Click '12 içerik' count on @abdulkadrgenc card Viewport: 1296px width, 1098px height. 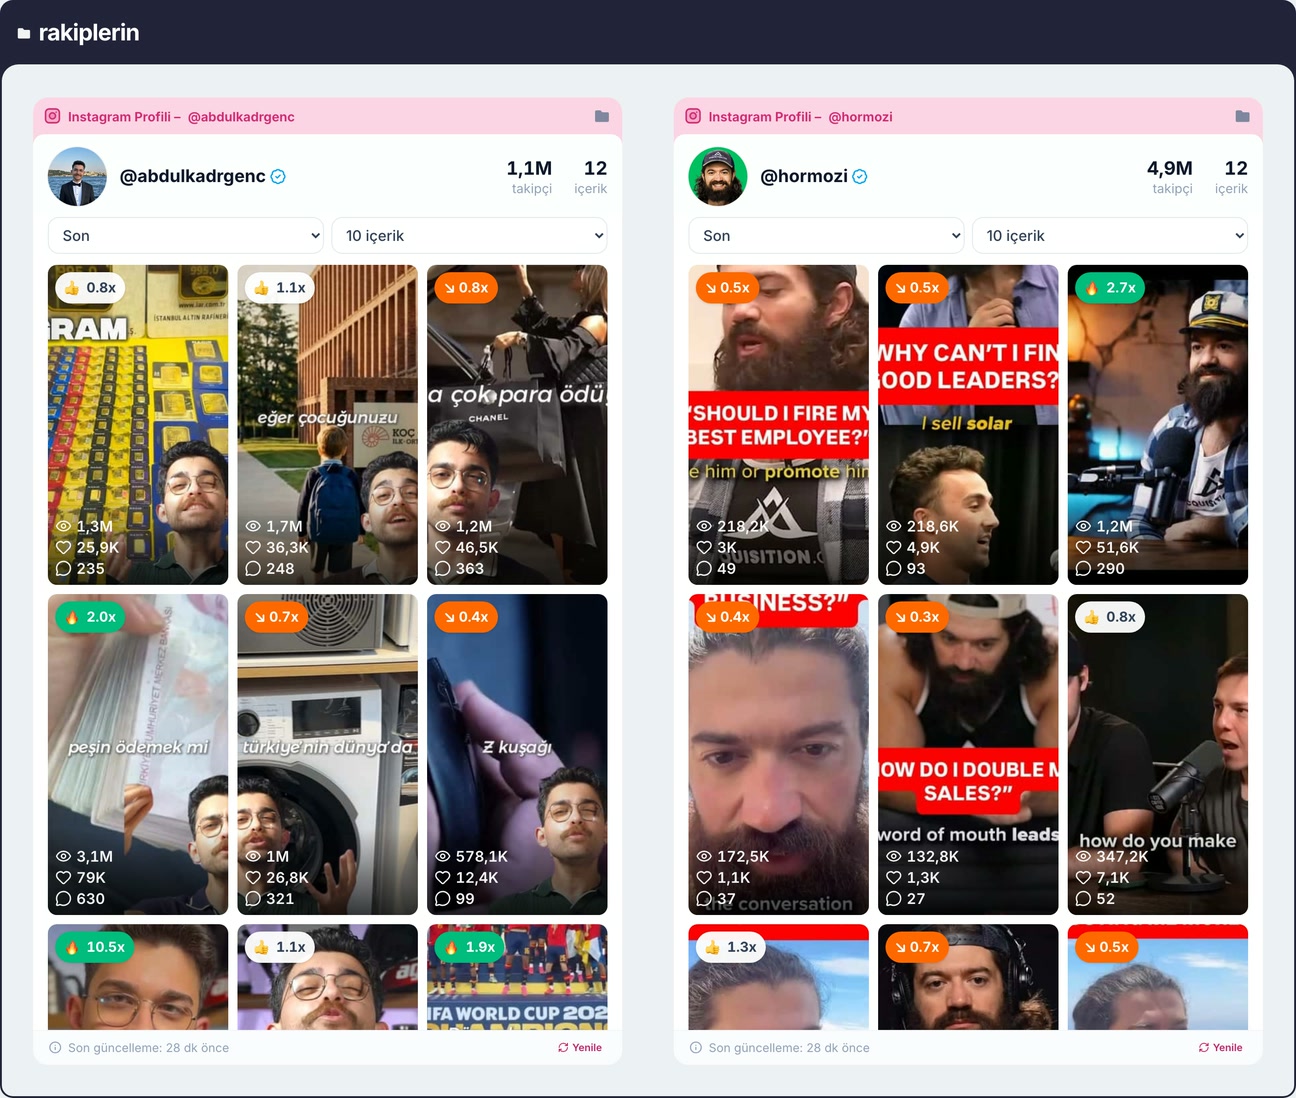click(x=591, y=177)
